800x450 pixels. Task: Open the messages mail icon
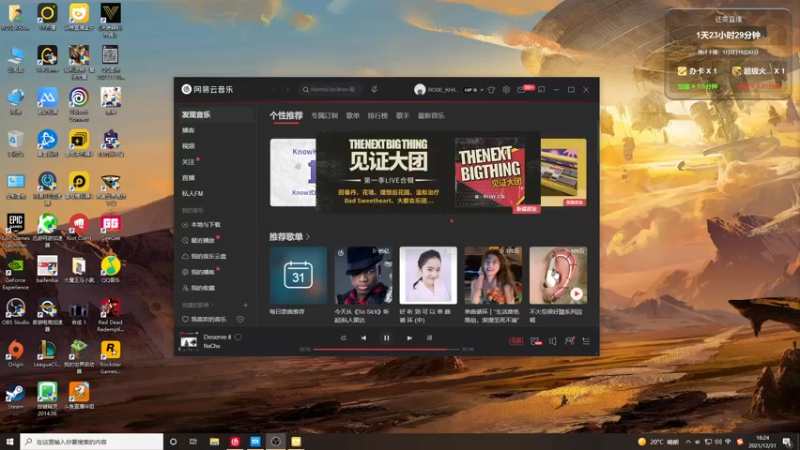pos(521,90)
